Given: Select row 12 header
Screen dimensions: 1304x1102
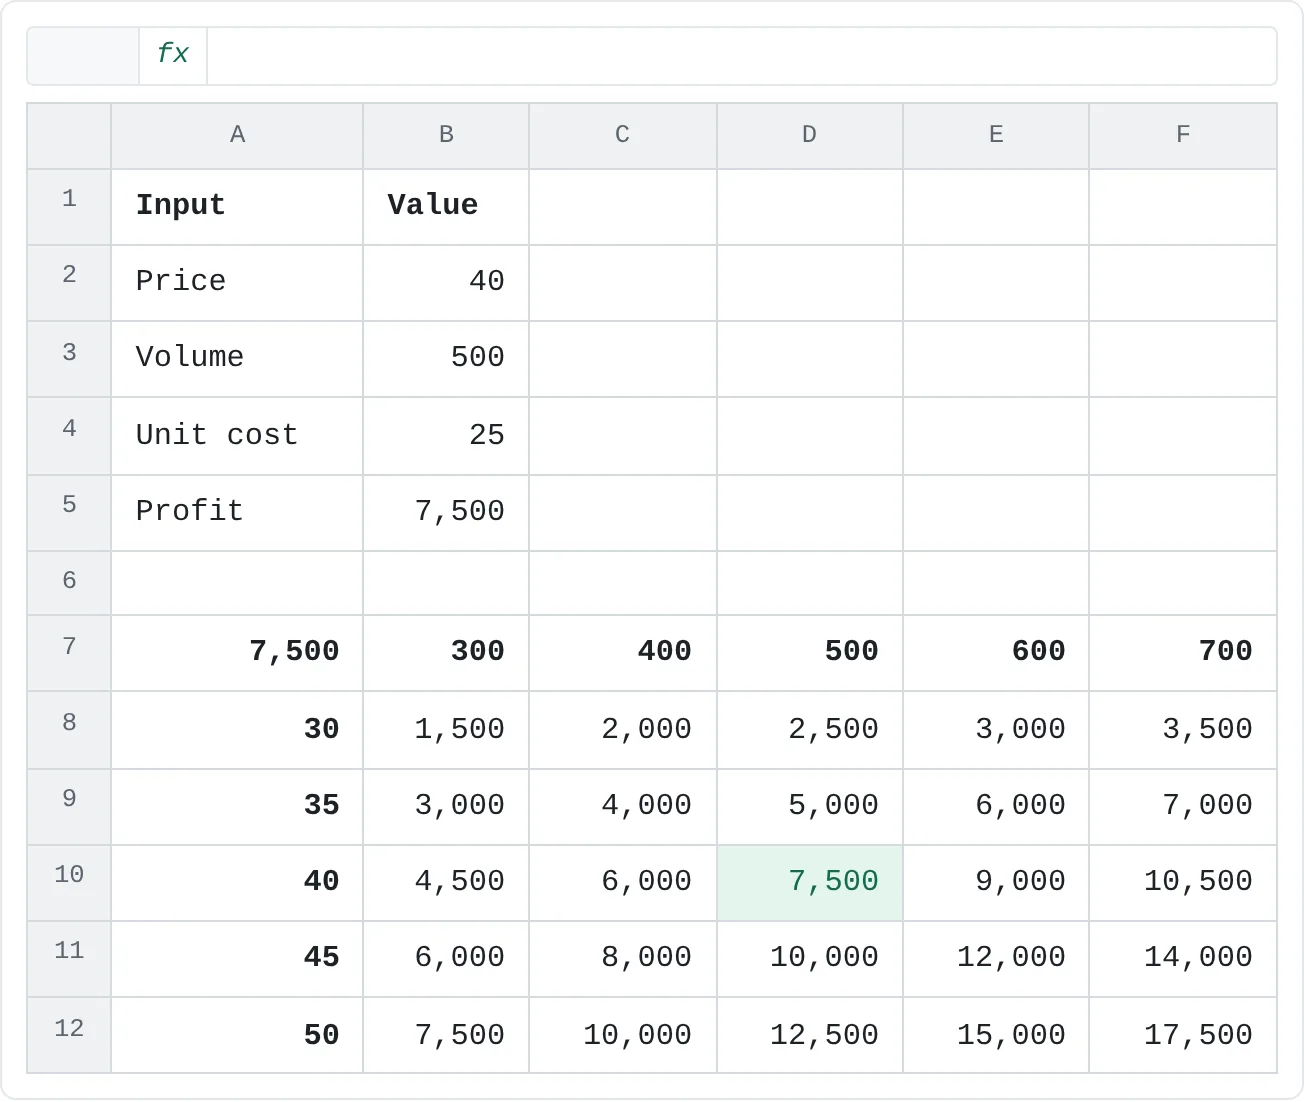Looking at the screenshot, I should pyautogui.click(x=69, y=1035).
